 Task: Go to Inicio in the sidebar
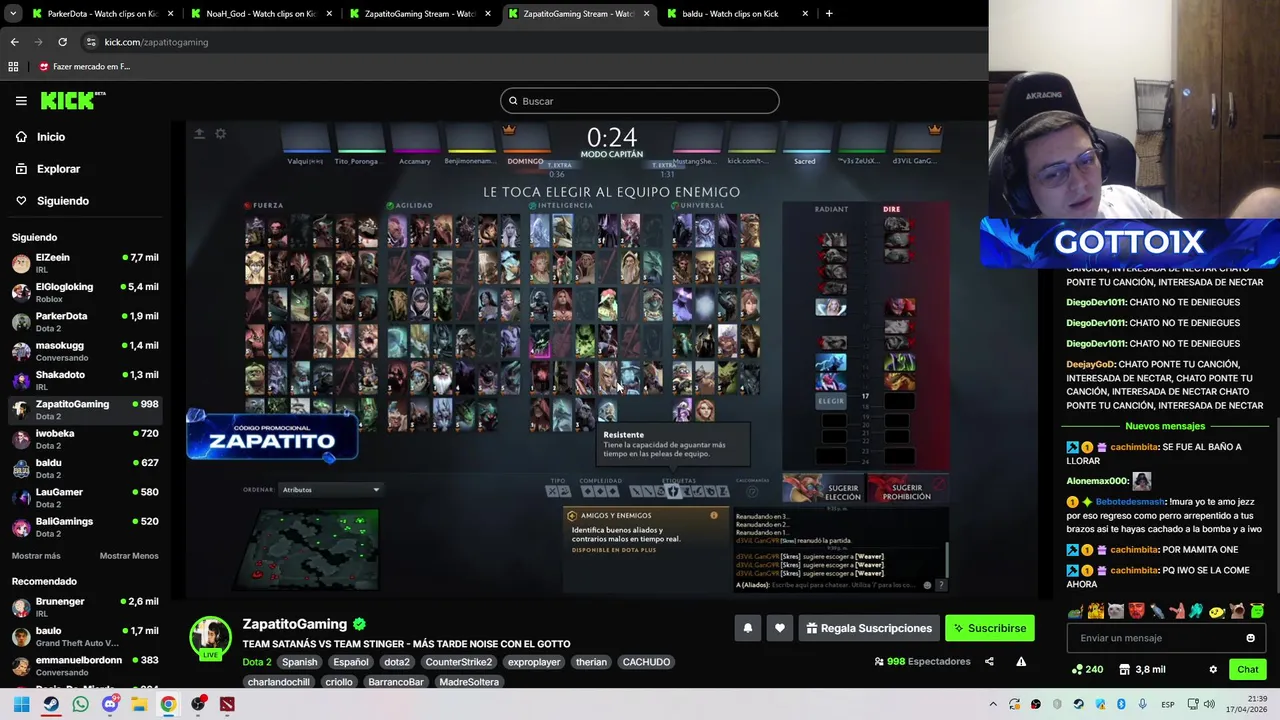pyautogui.click(x=50, y=137)
